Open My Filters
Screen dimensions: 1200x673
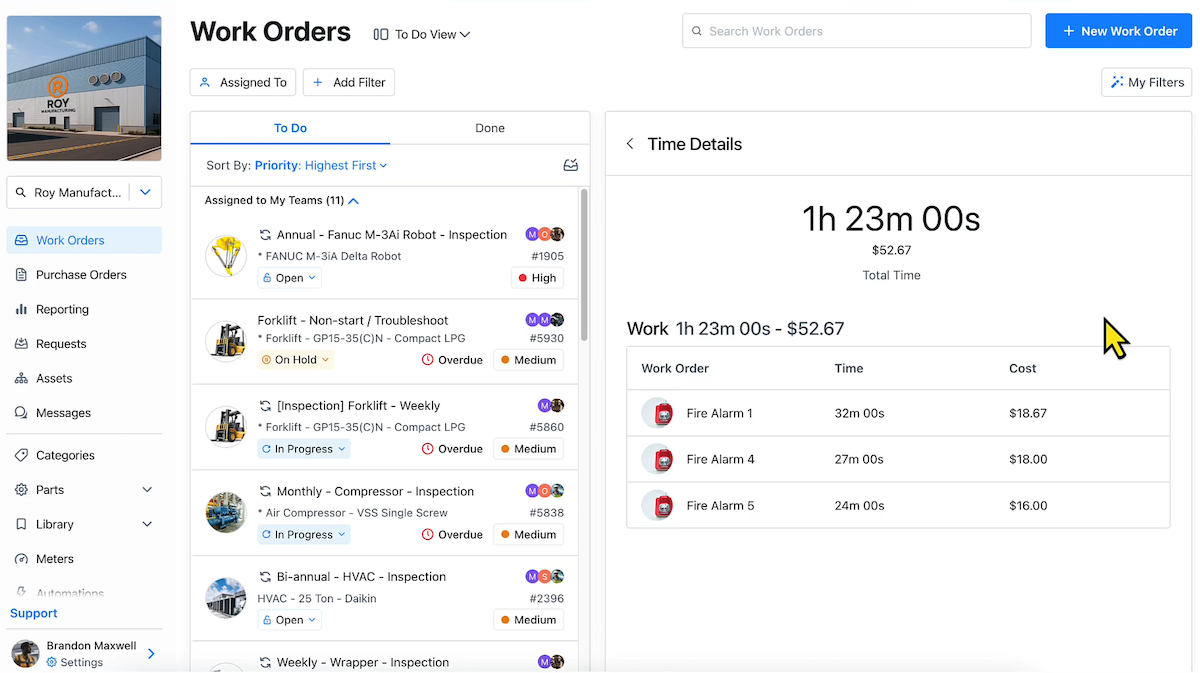point(1146,82)
